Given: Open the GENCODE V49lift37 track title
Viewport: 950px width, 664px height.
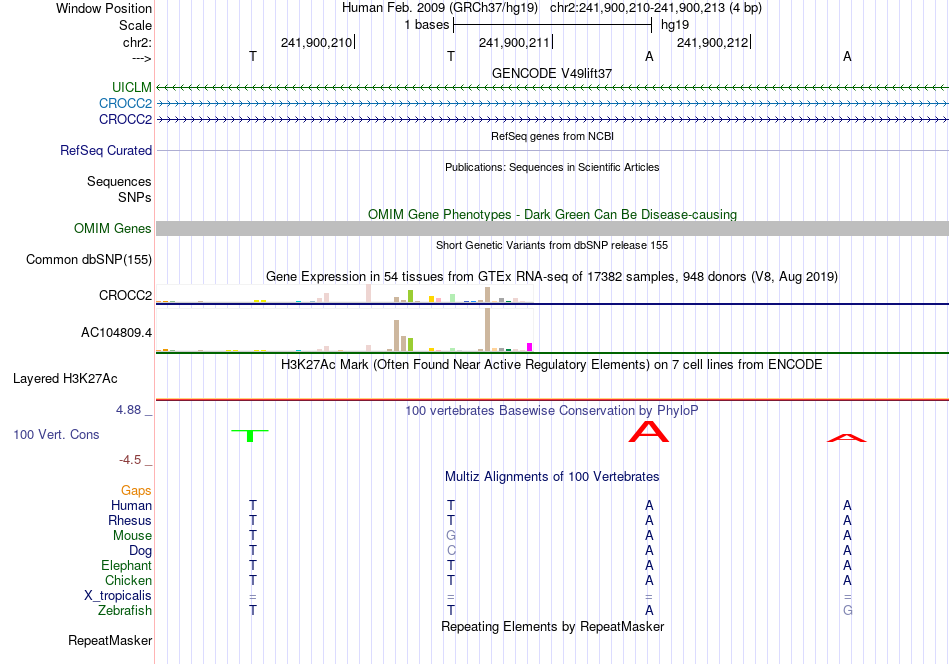Looking at the screenshot, I should coord(552,73).
